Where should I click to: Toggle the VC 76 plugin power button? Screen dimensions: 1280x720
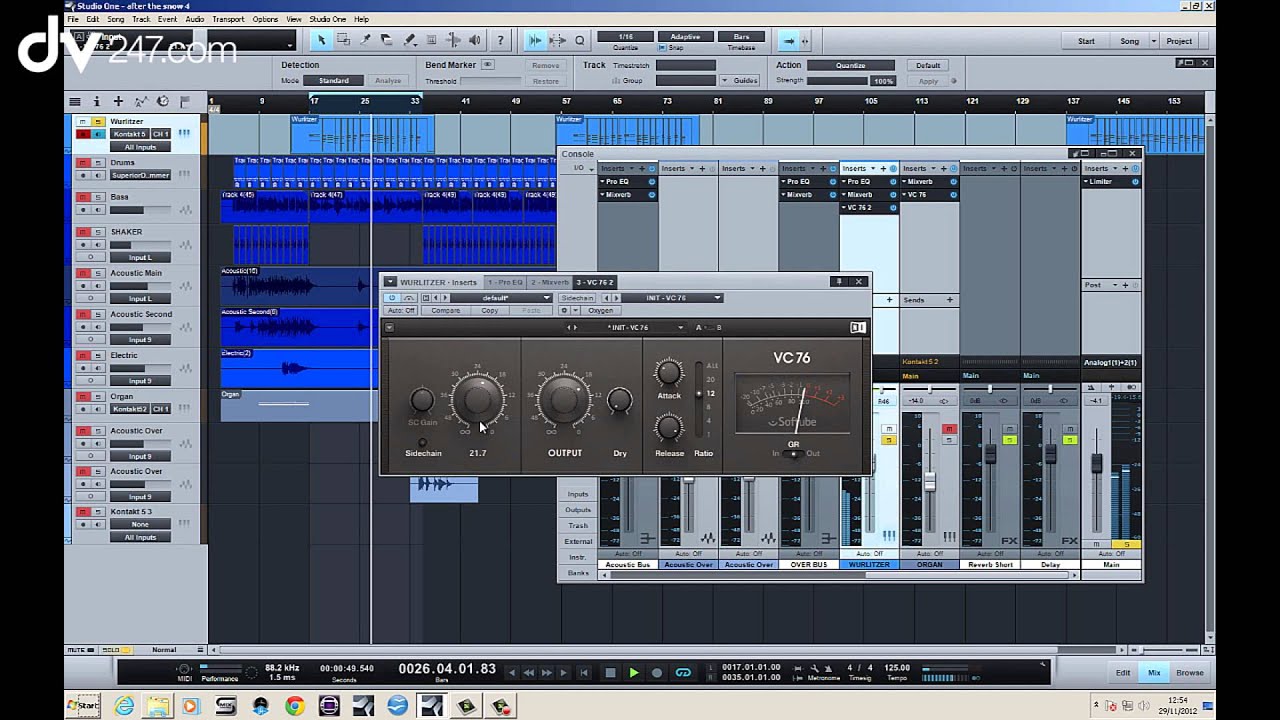[392, 298]
